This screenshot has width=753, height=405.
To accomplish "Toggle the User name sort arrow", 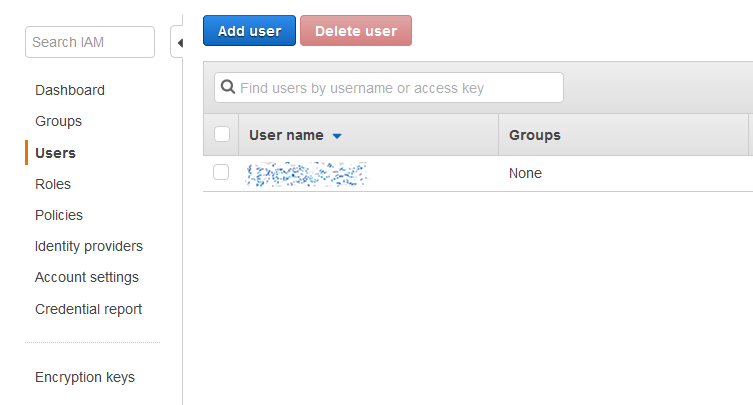I will coord(337,136).
